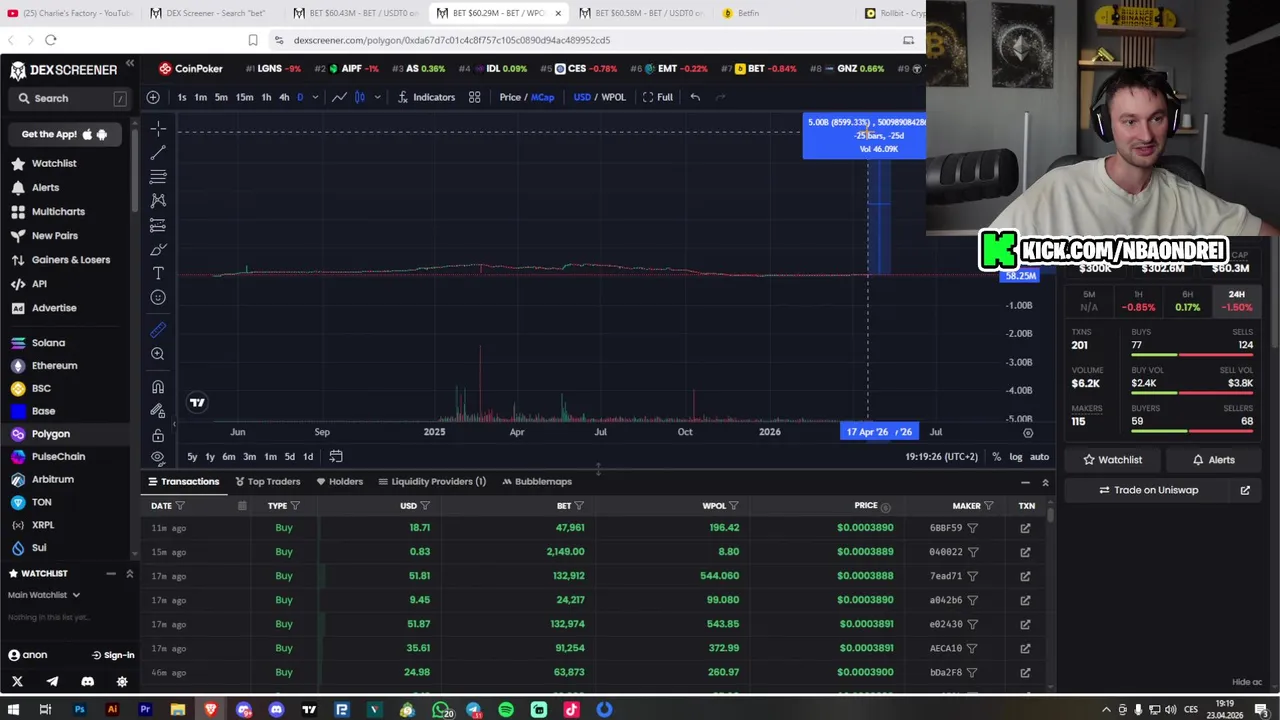Open Alerts button in right panel
This screenshot has height=720, width=1280.
pyautogui.click(x=1214, y=460)
